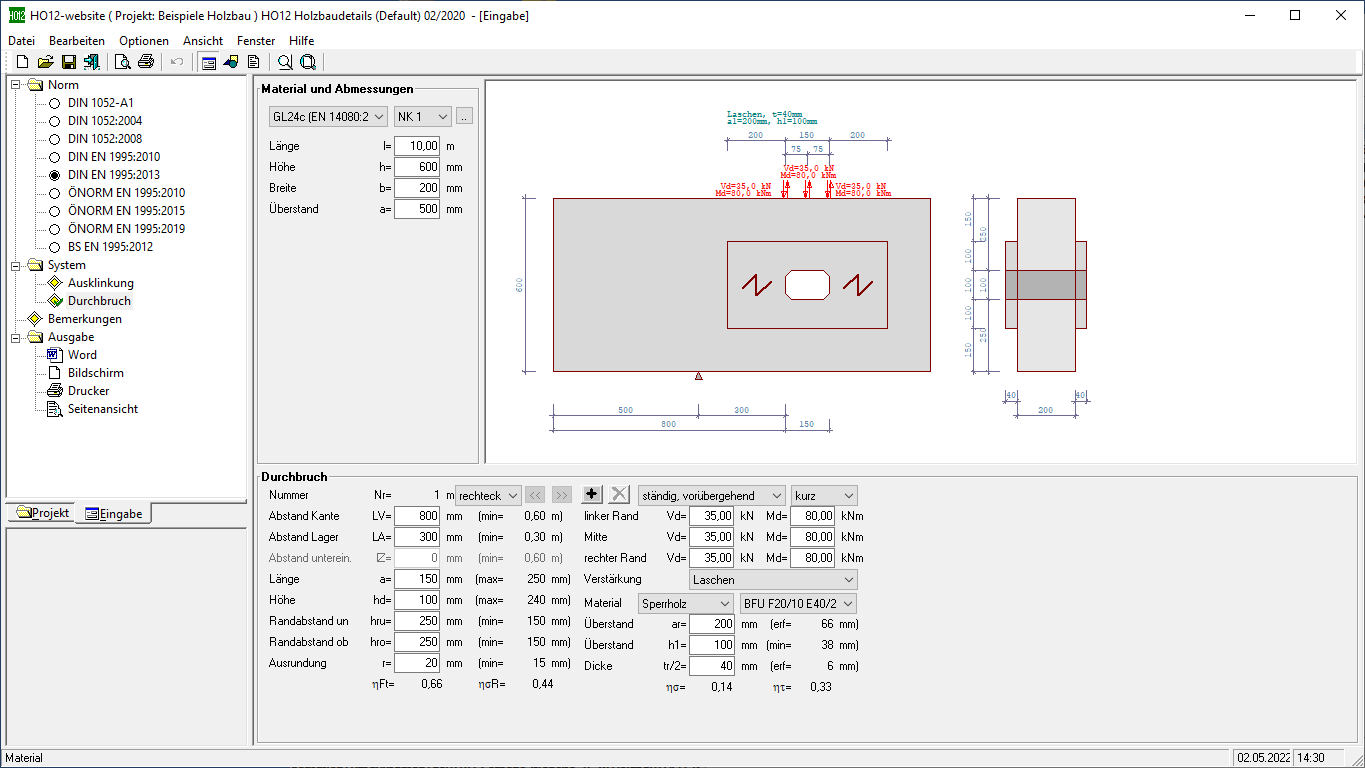The width and height of the screenshot is (1365, 768).
Task: Open the Ansicht menu
Action: (203, 41)
